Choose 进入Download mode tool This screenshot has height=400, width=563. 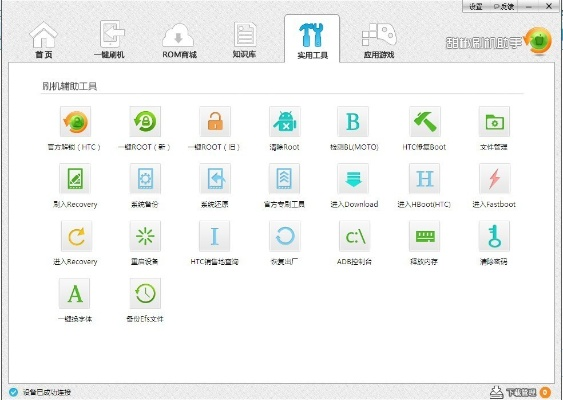353,179
